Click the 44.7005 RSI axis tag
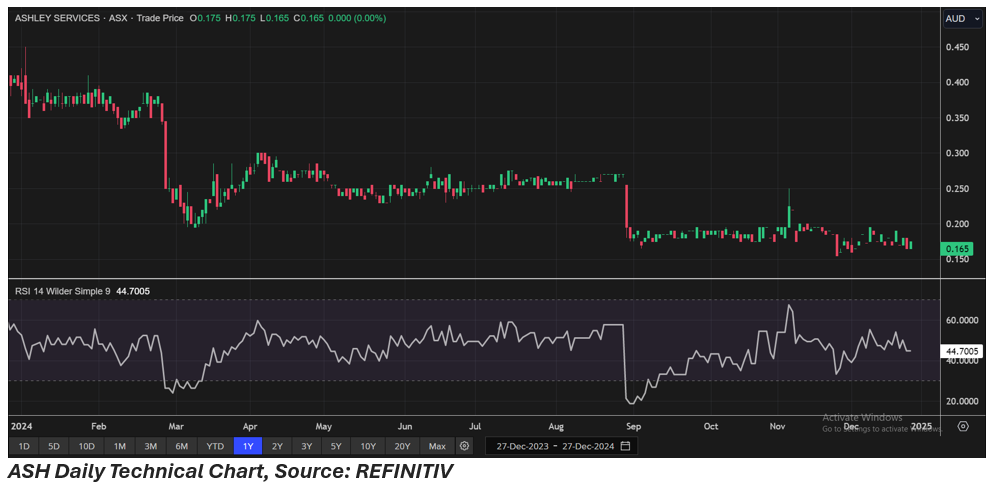996x485 pixels. 962,351
